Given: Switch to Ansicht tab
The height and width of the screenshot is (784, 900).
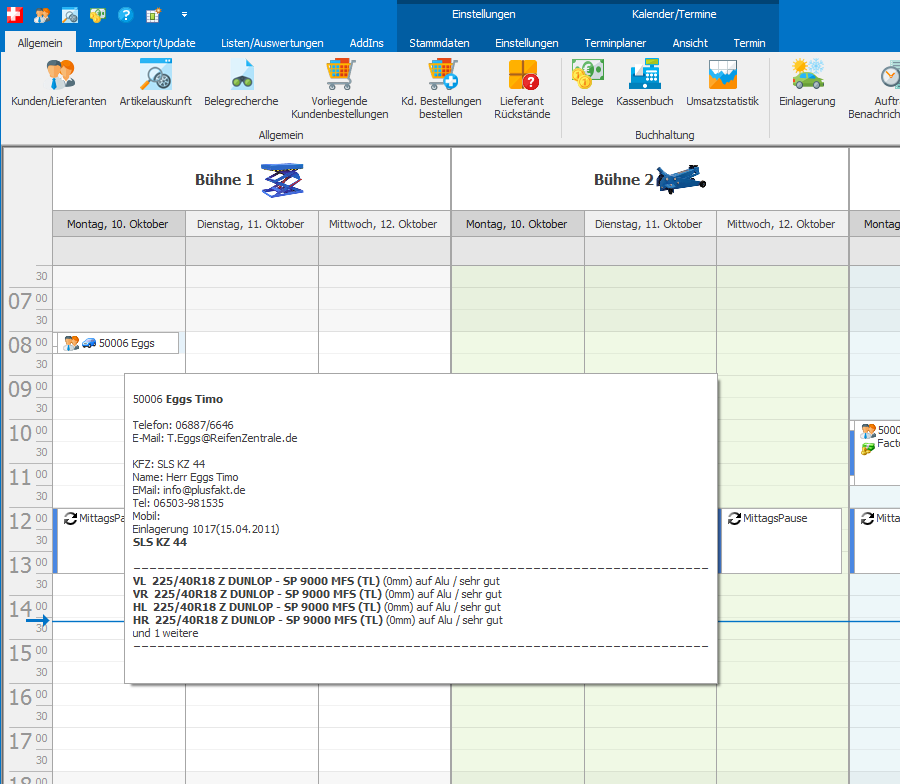Looking at the screenshot, I should click(690, 43).
